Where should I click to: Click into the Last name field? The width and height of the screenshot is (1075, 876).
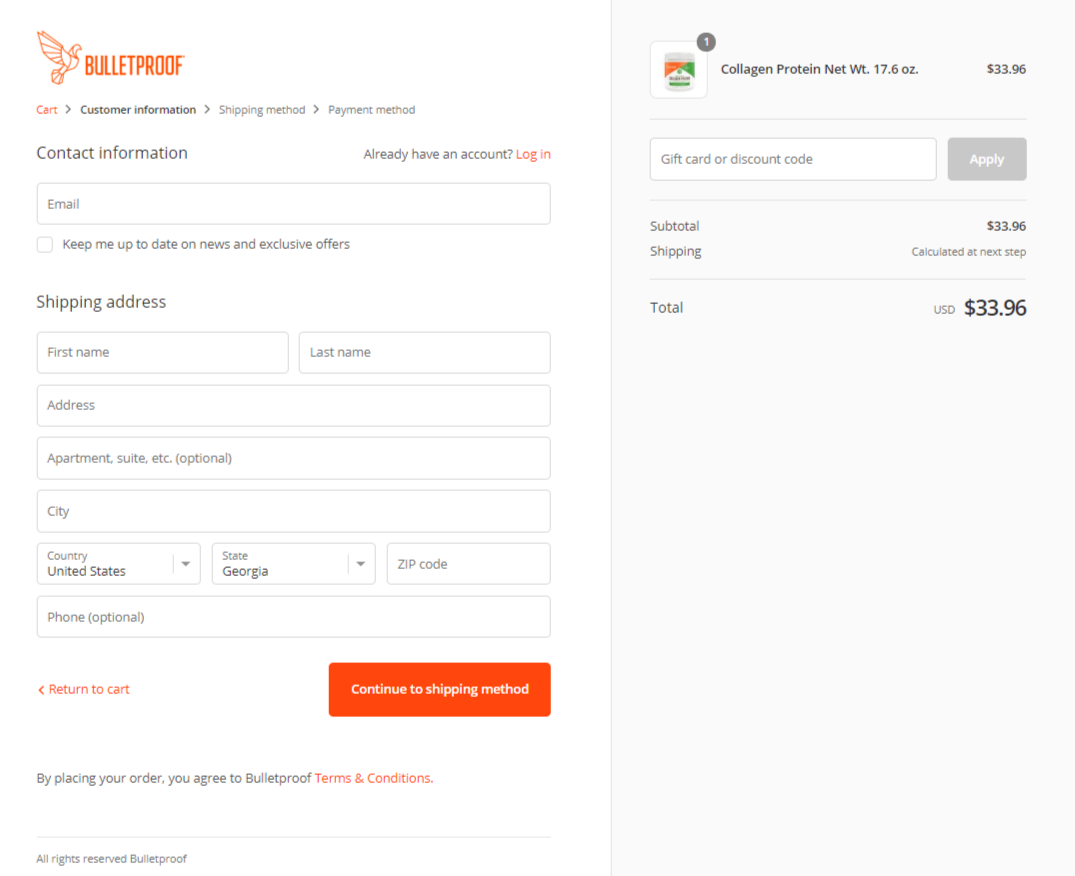(x=424, y=352)
